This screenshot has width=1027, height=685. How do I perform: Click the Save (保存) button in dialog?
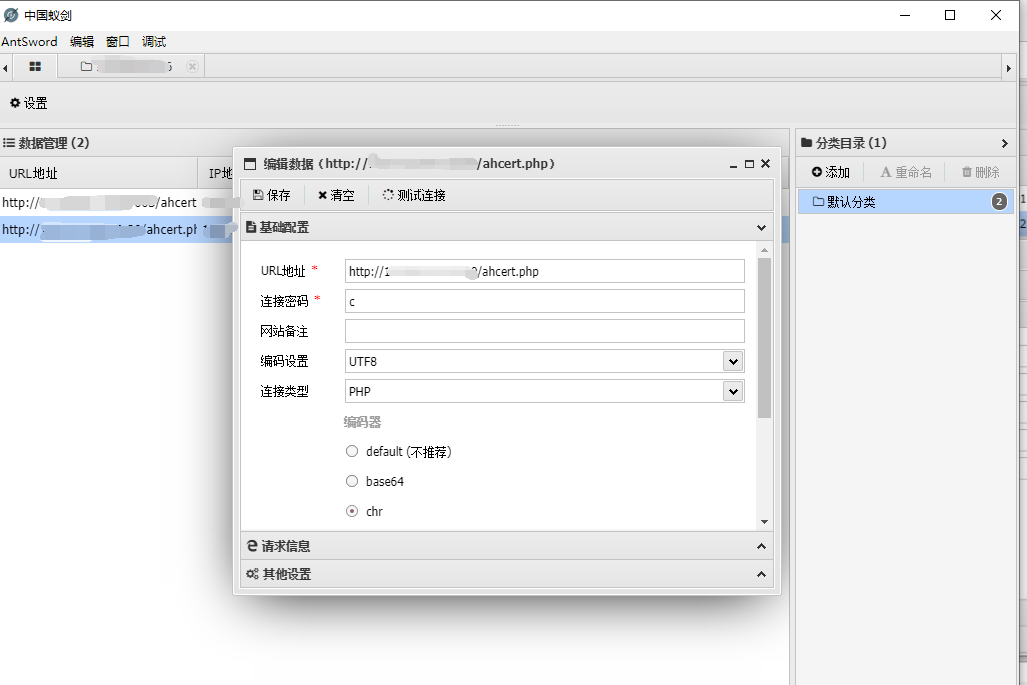point(272,196)
